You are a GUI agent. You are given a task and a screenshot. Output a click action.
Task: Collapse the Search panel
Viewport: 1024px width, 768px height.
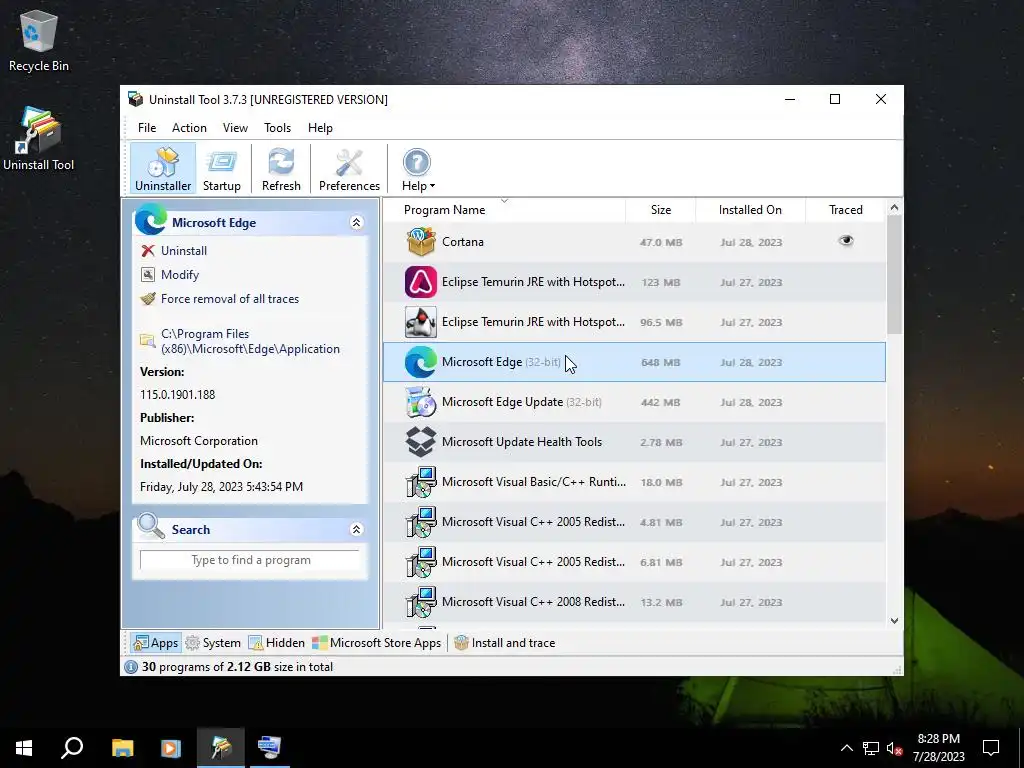coord(356,530)
